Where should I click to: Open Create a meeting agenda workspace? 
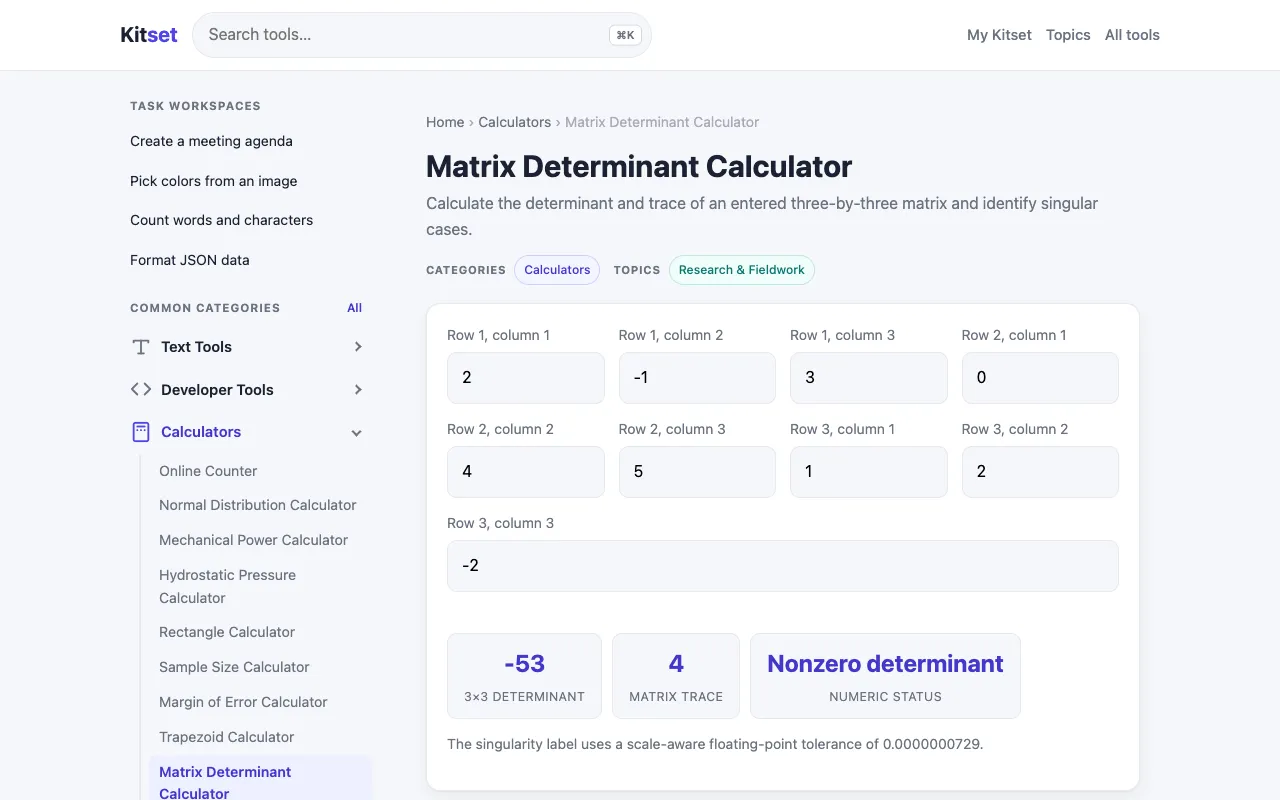(211, 141)
